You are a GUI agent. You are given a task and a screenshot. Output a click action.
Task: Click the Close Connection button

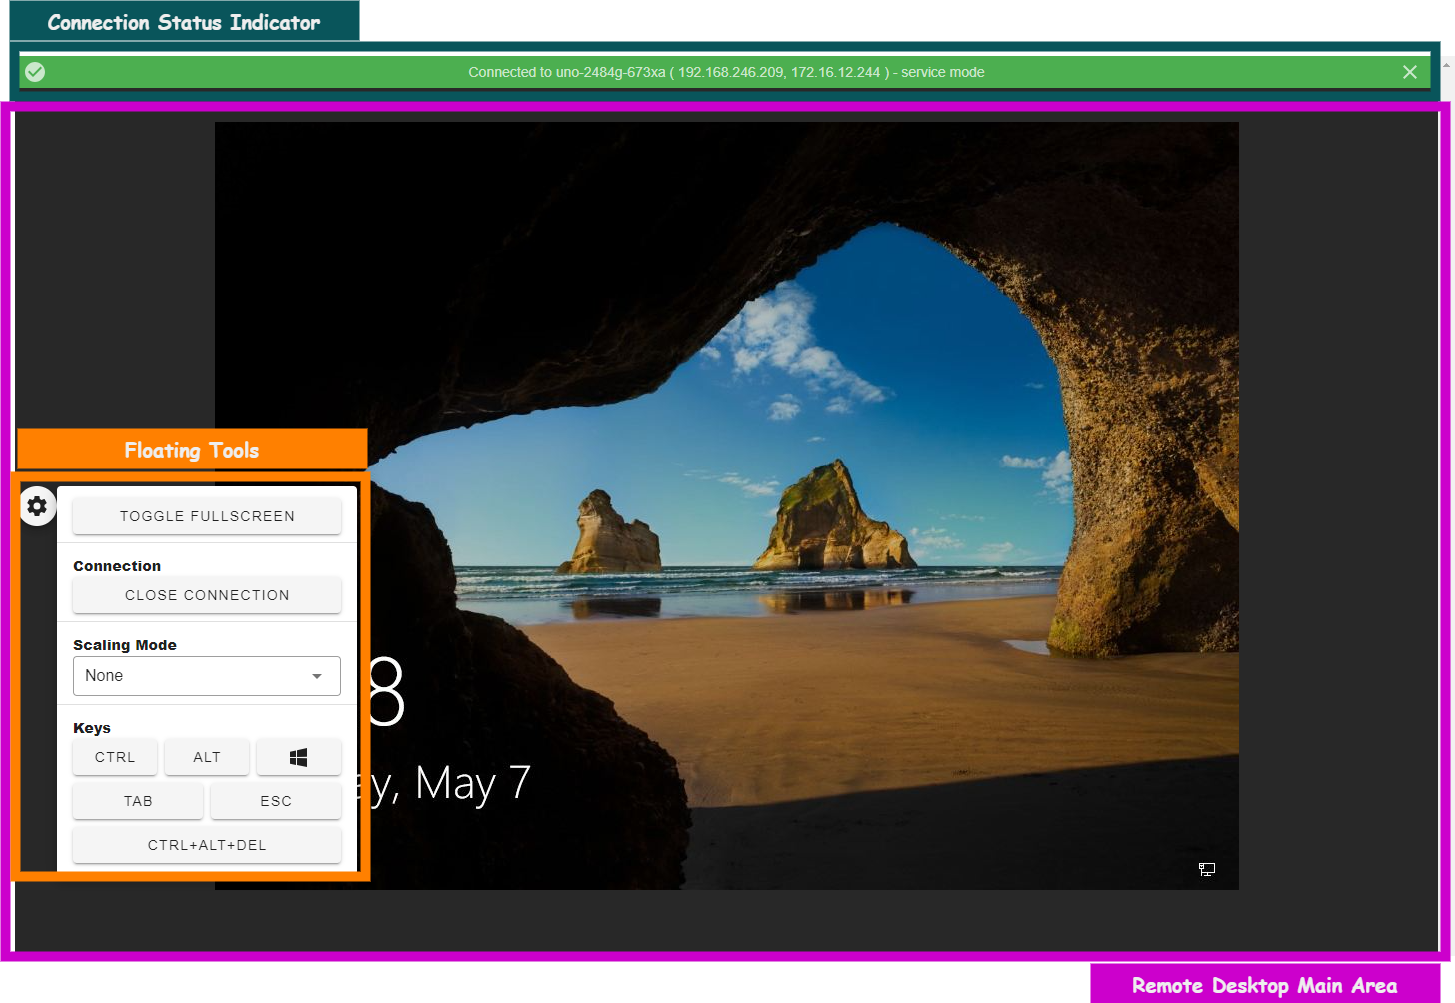(x=207, y=595)
